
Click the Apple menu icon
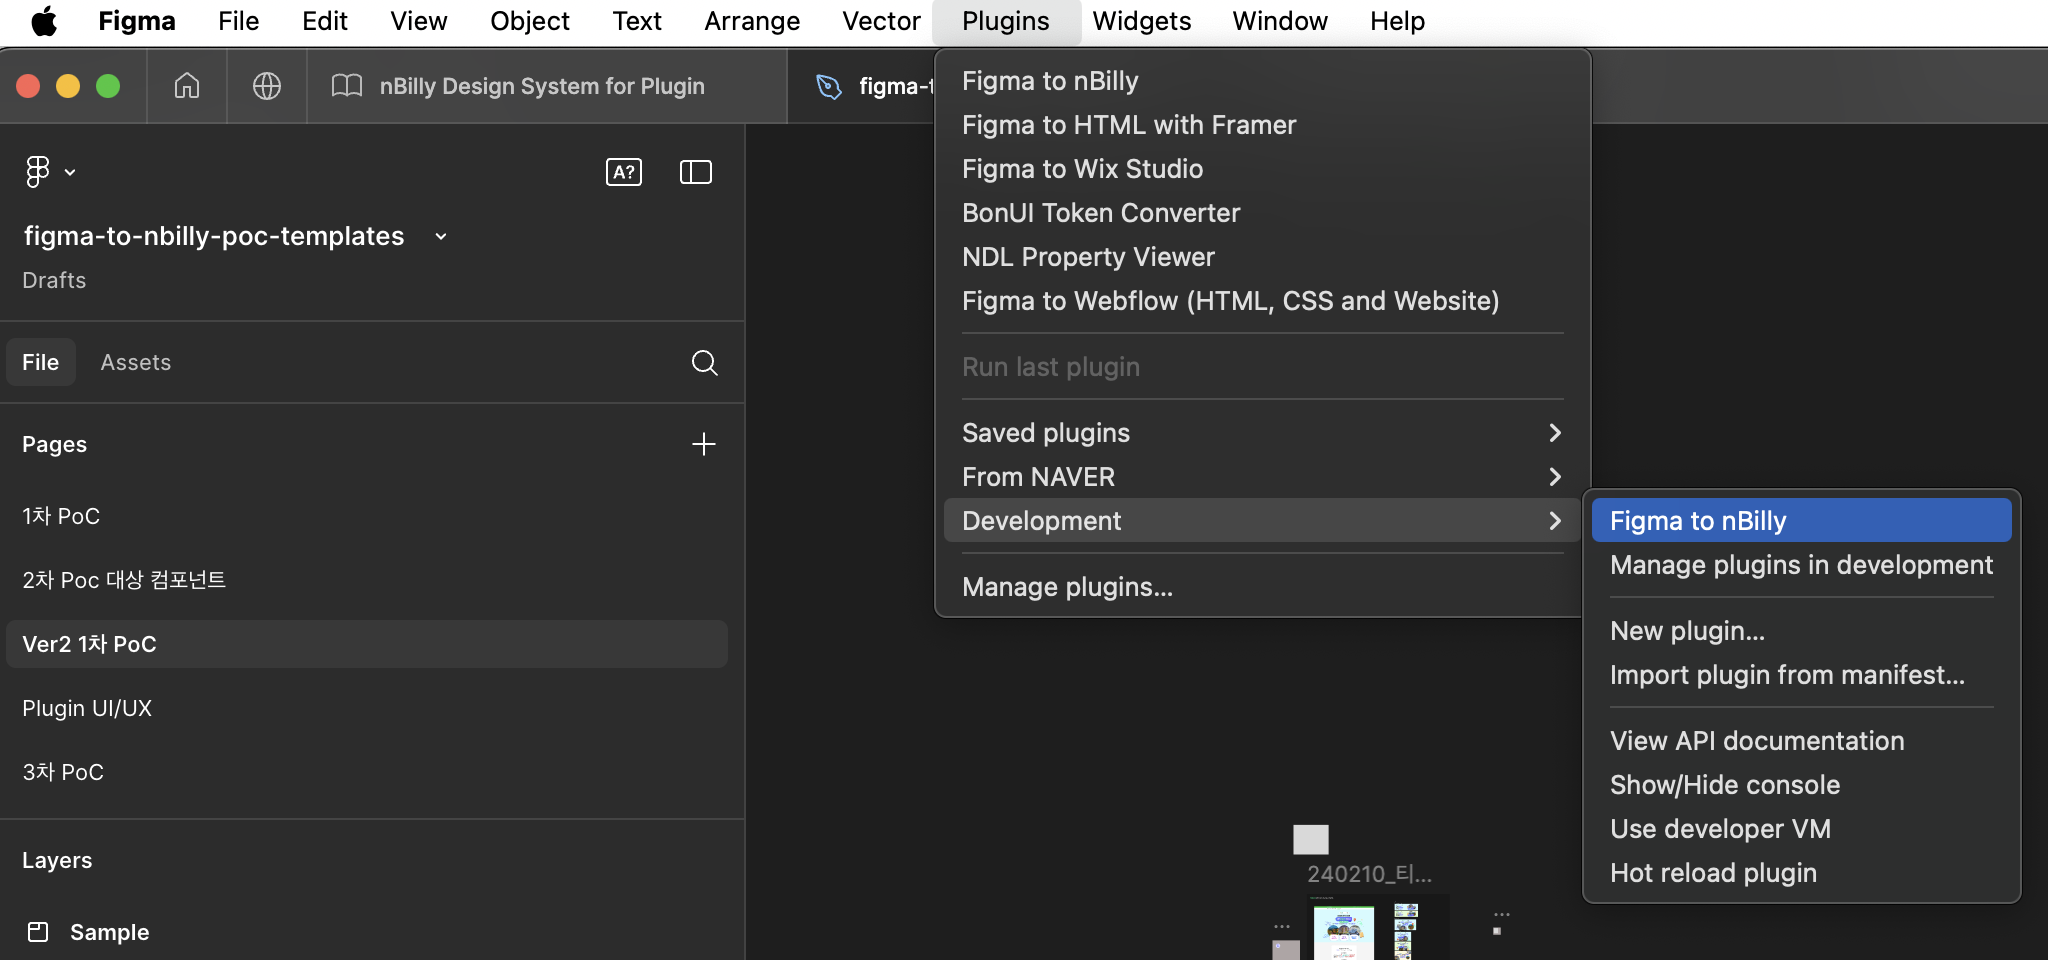coord(44,21)
